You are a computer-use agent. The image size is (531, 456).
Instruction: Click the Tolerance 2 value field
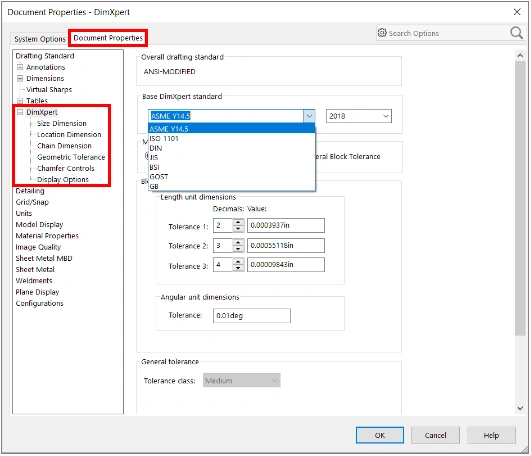click(x=286, y=245)
